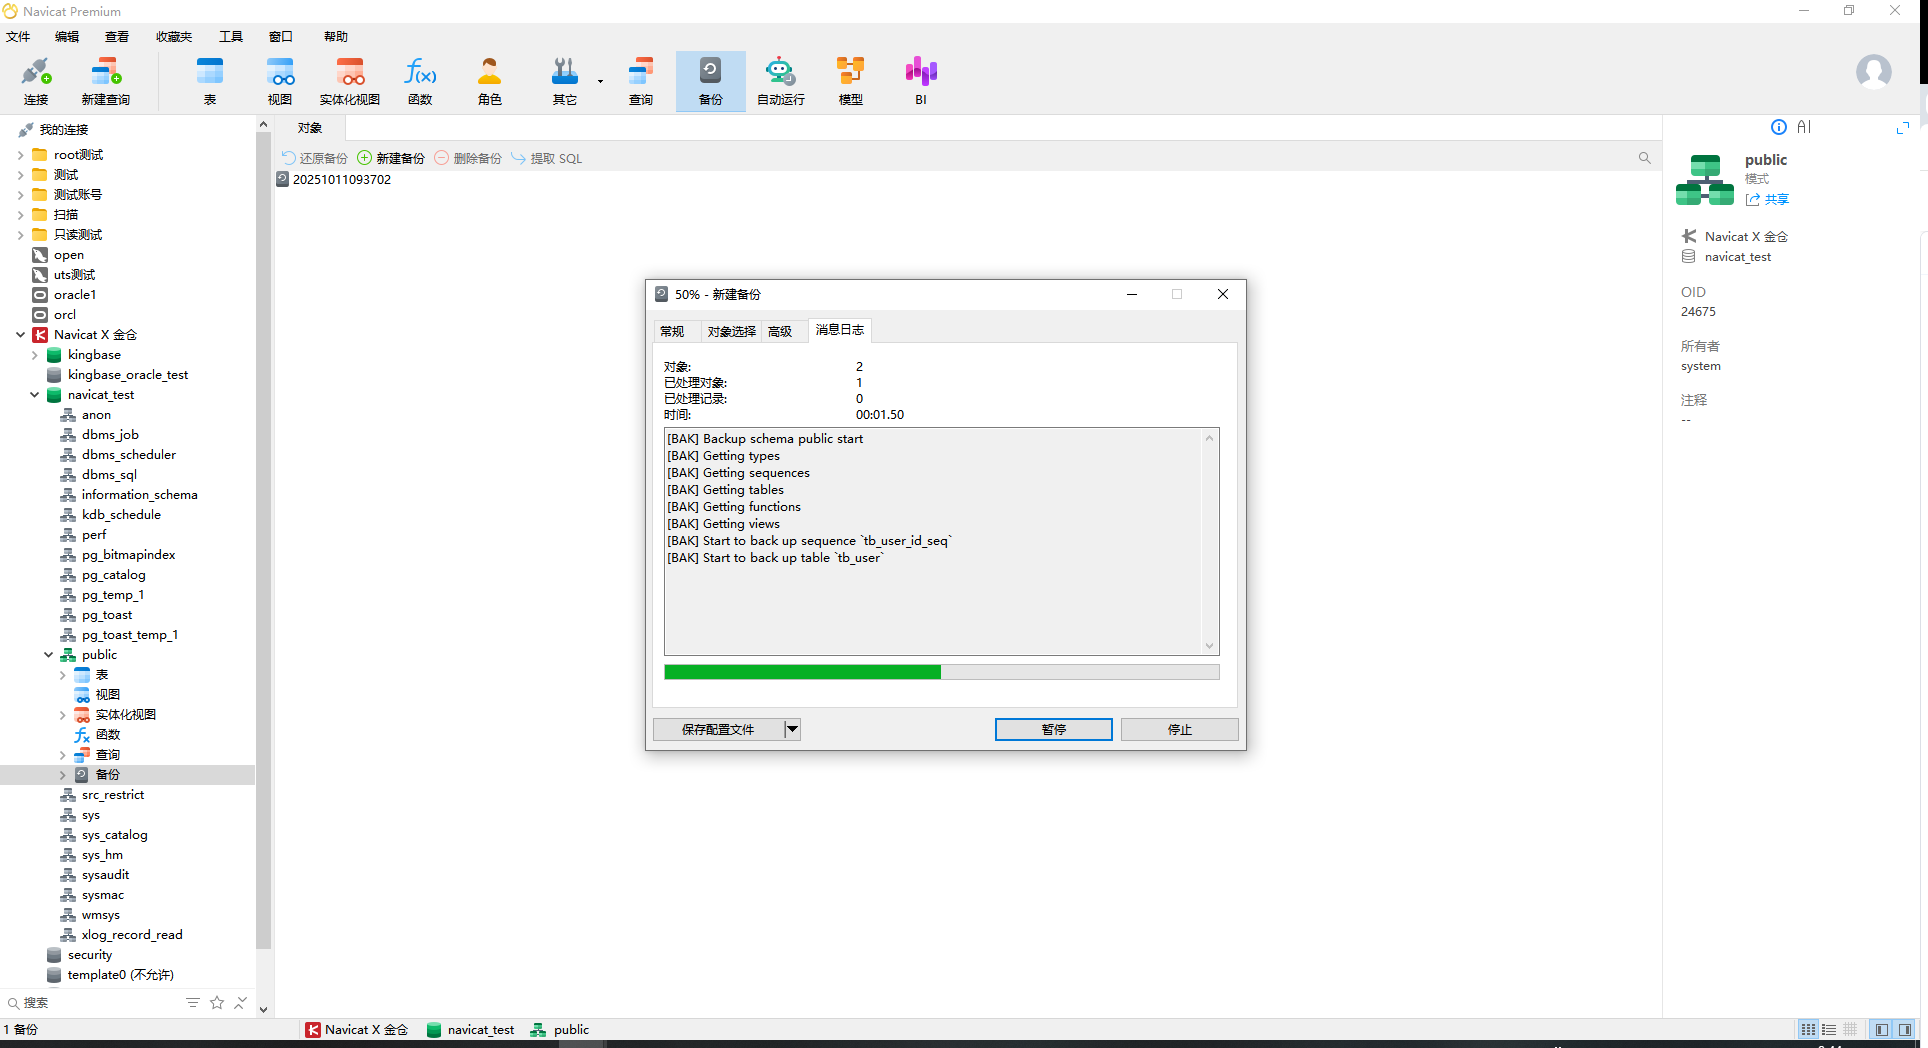The width and height of the screenshot is (1928, 1048).
Task: Open the AI assistant icon
Action: 1804,127
